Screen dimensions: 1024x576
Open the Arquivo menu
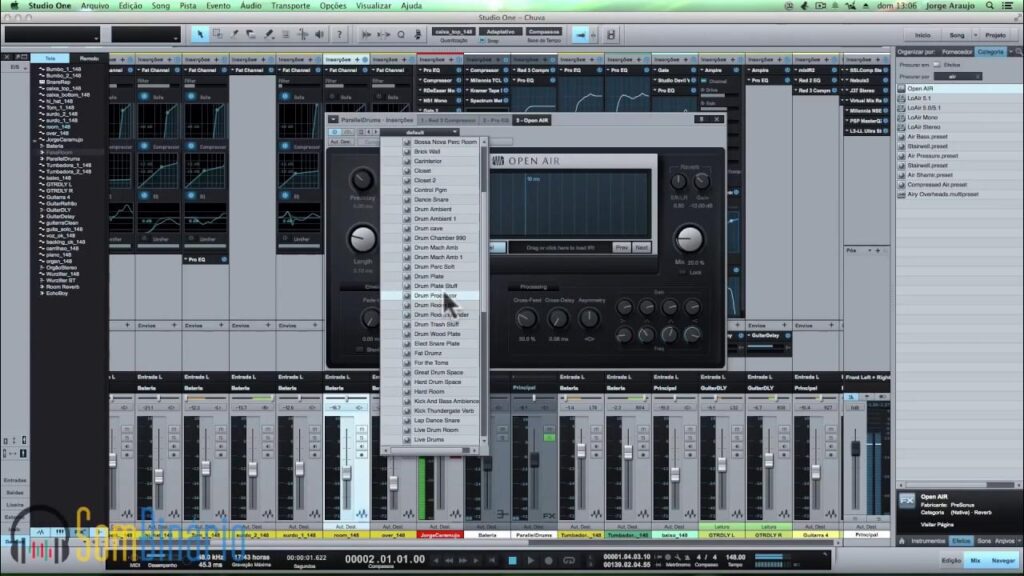point(95,5)
